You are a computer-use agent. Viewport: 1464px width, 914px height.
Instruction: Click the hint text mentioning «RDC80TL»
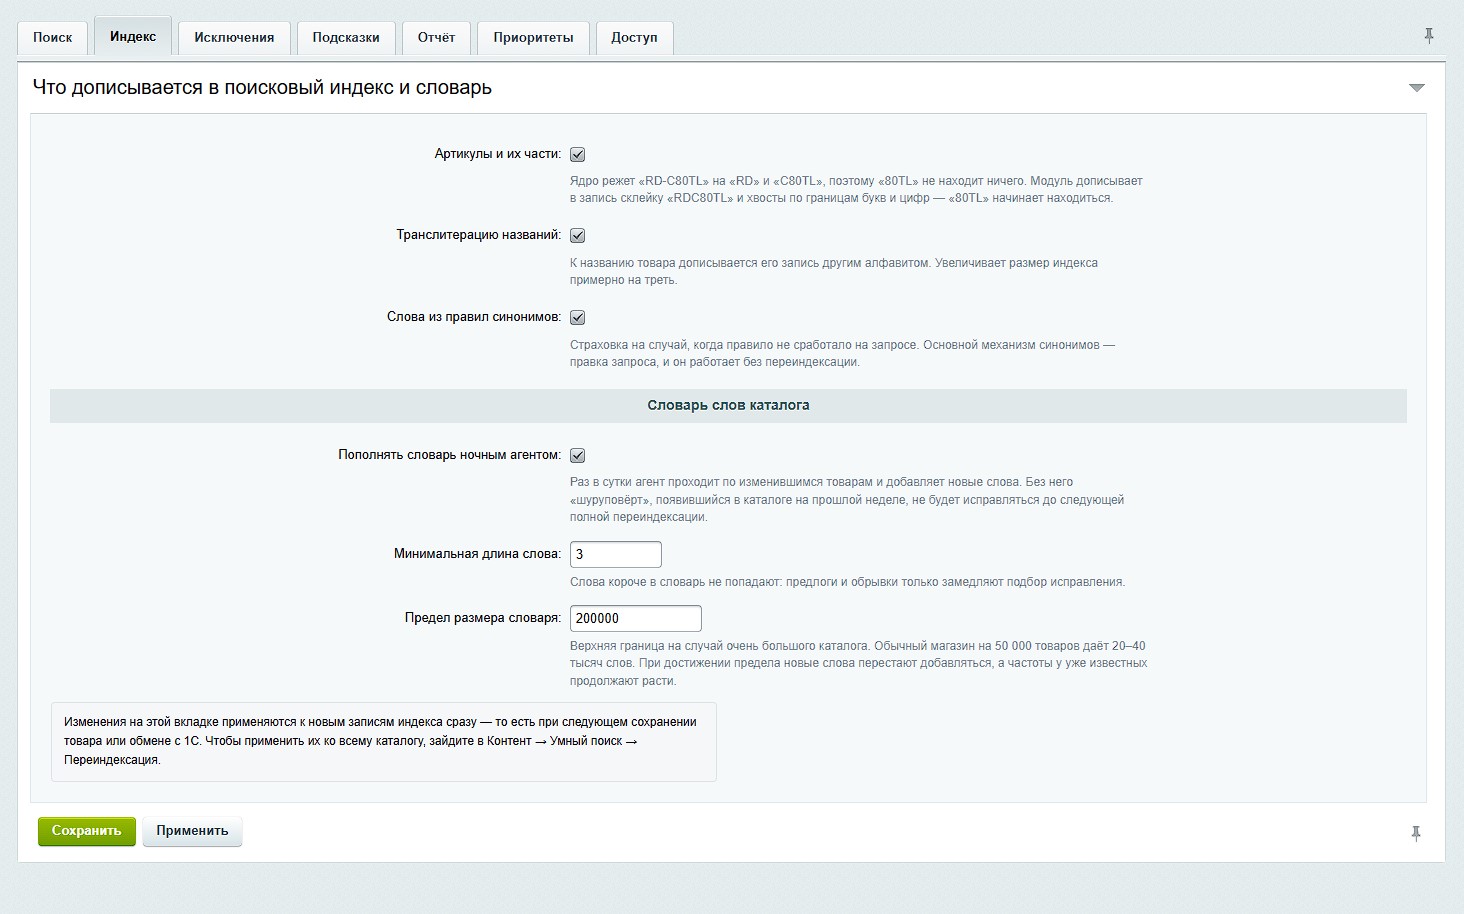(856, 190)
